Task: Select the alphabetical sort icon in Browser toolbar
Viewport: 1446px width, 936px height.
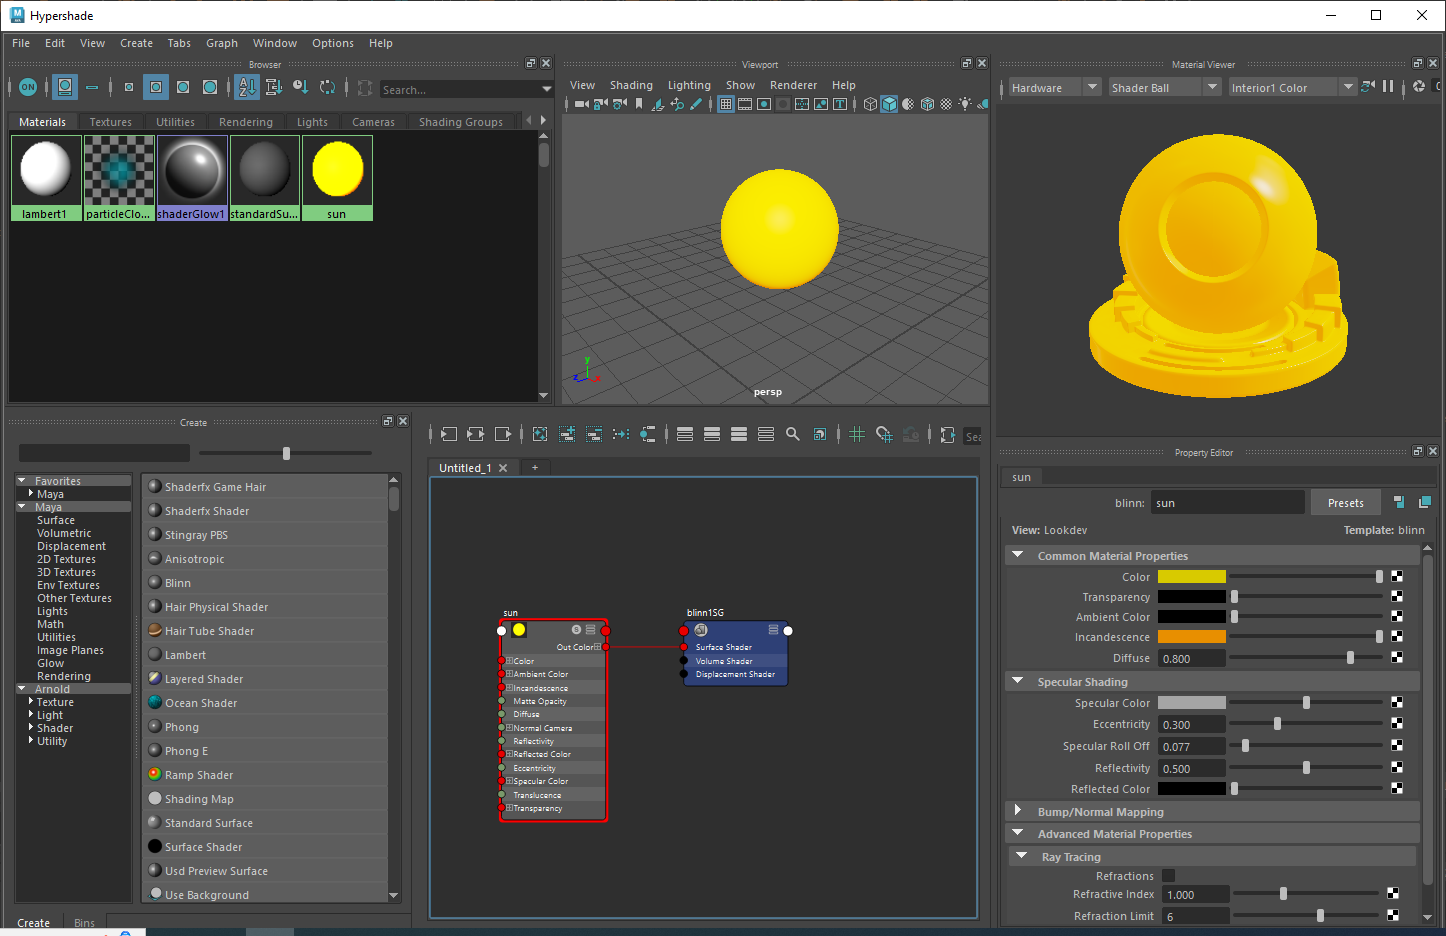Action: (246, 87)
